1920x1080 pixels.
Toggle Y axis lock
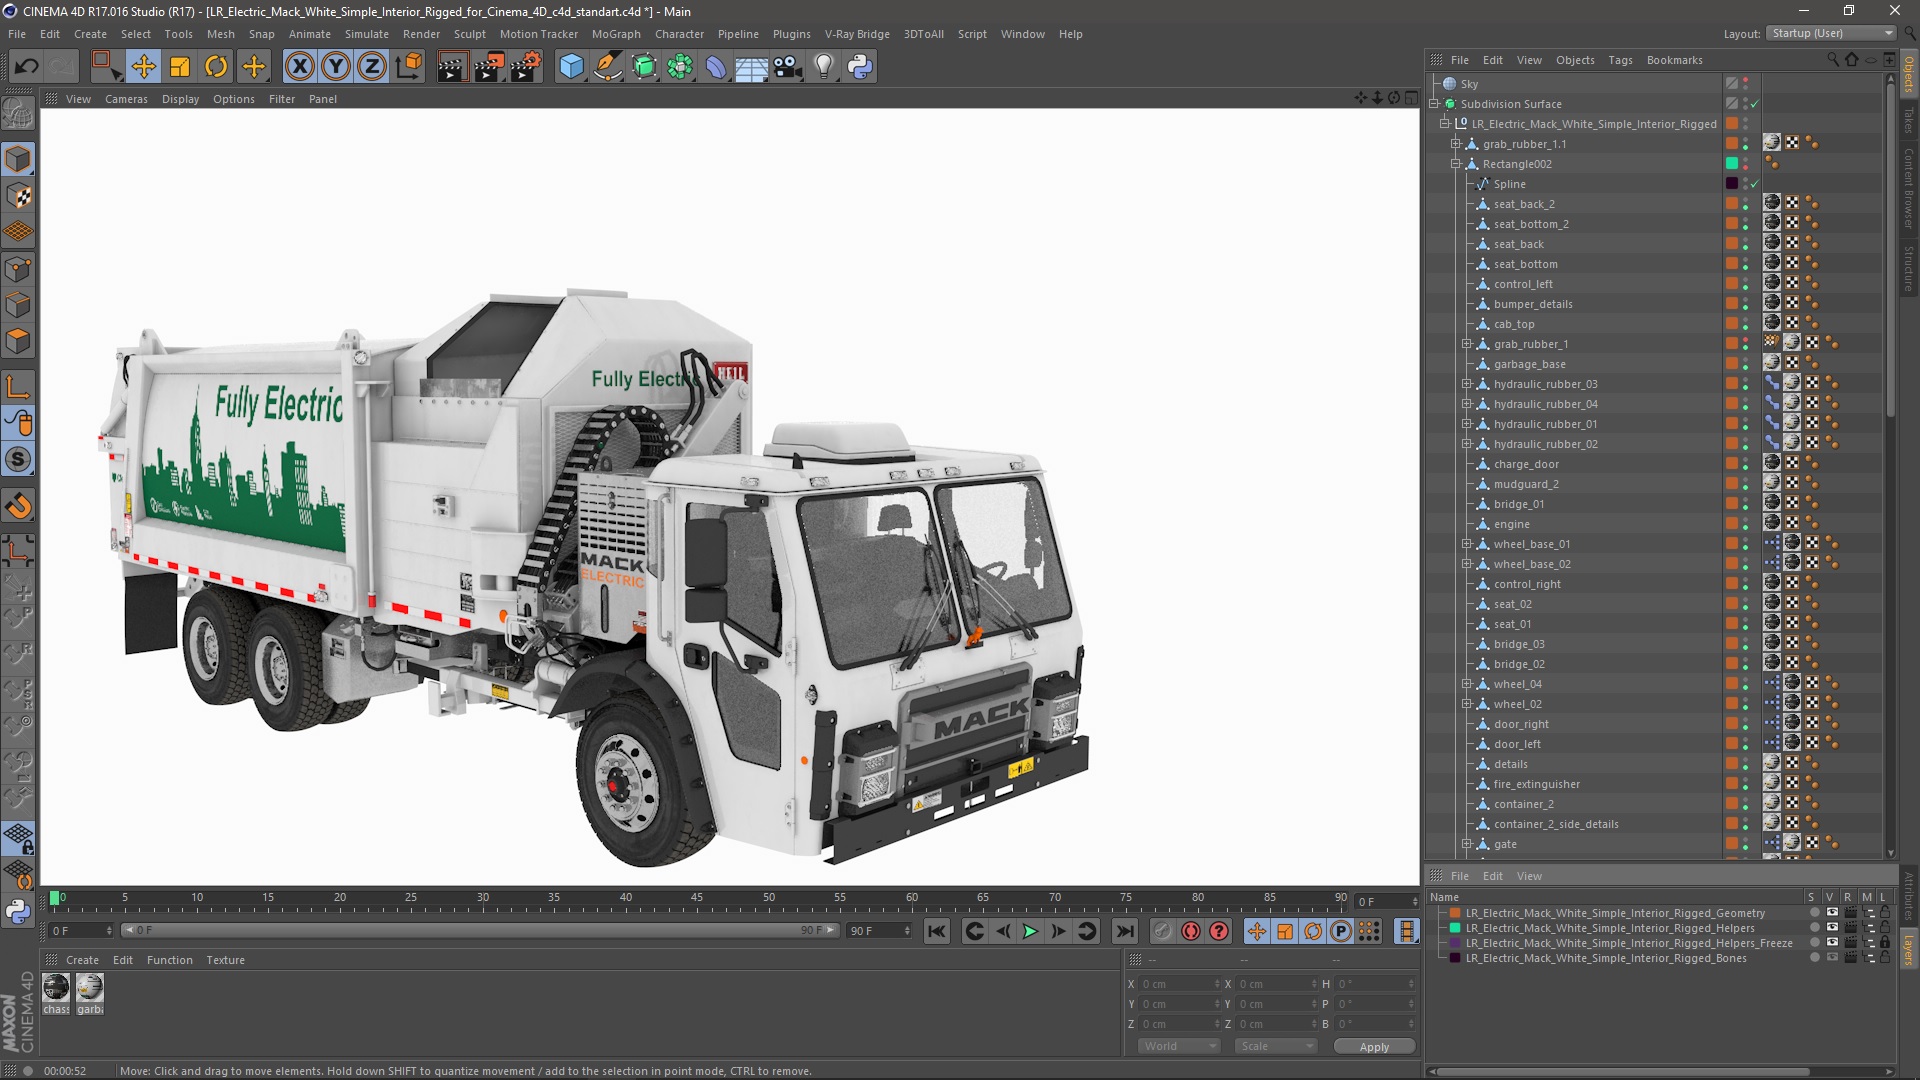coord(336,67)
